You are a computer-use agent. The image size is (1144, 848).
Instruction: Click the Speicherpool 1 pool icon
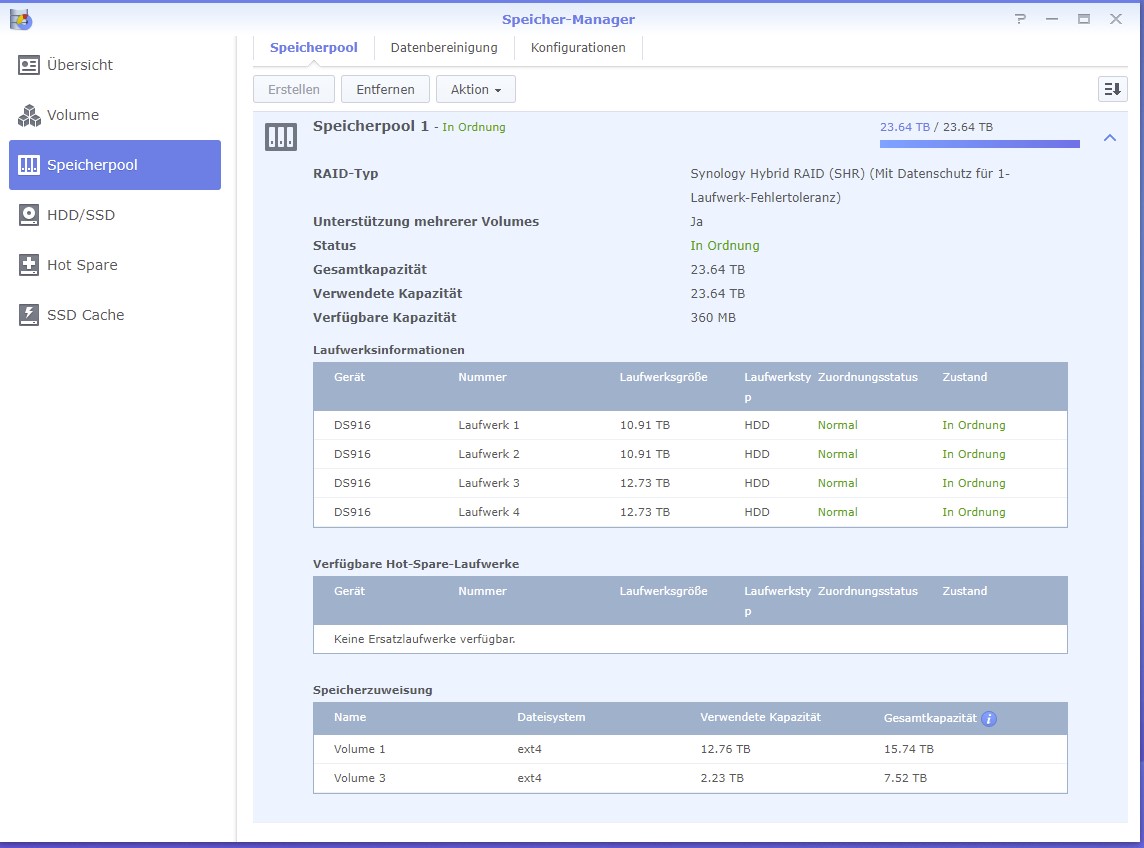coord(281,137)
